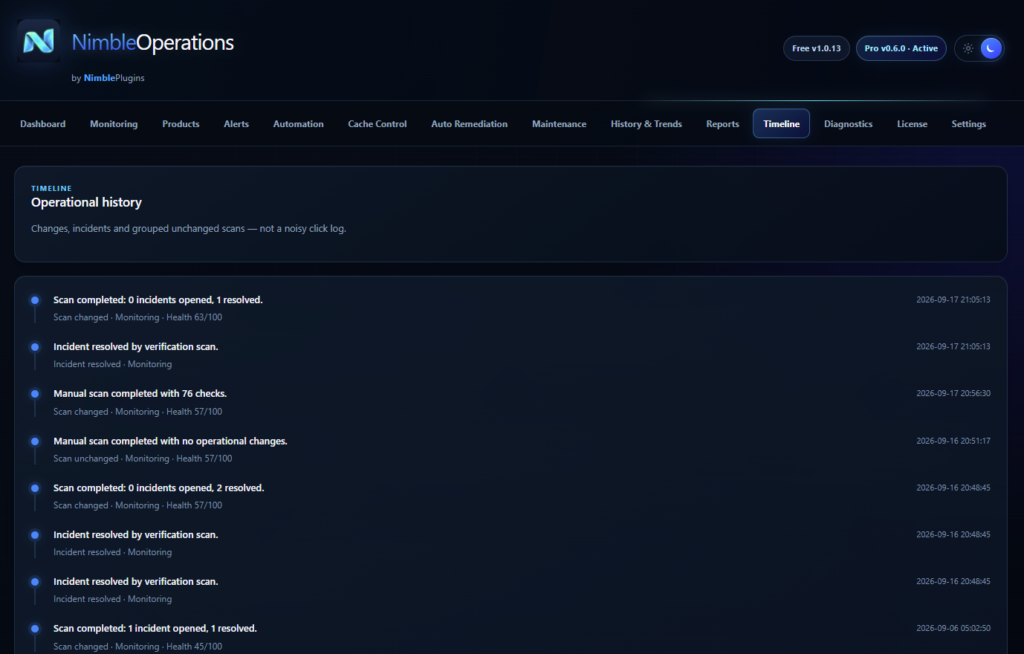The image size is (1024, 654).
Task: Click marker for 1 incident opened scan
Action: coord(35,629)
